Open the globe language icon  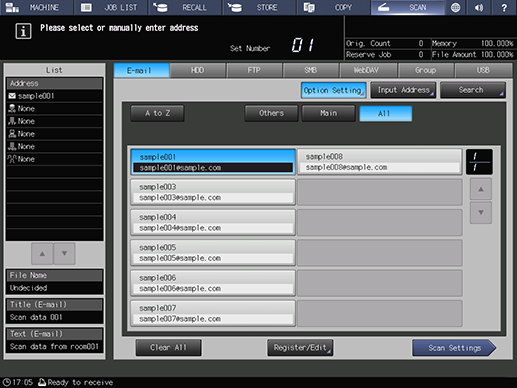point(455,7)
